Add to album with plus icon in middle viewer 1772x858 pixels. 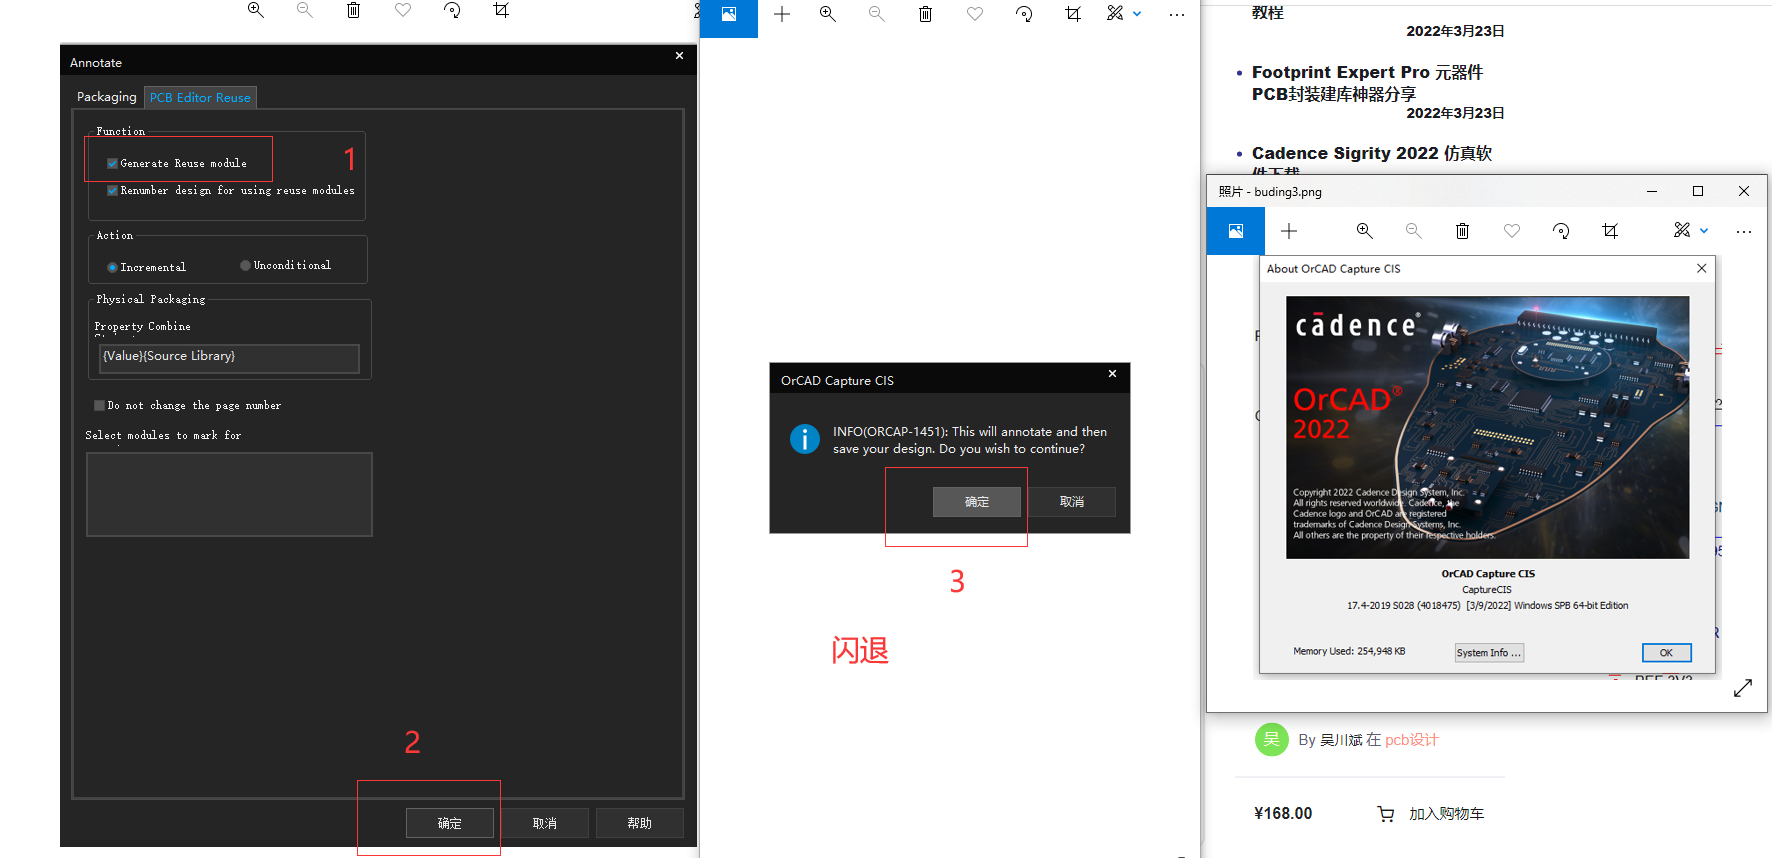782,14
